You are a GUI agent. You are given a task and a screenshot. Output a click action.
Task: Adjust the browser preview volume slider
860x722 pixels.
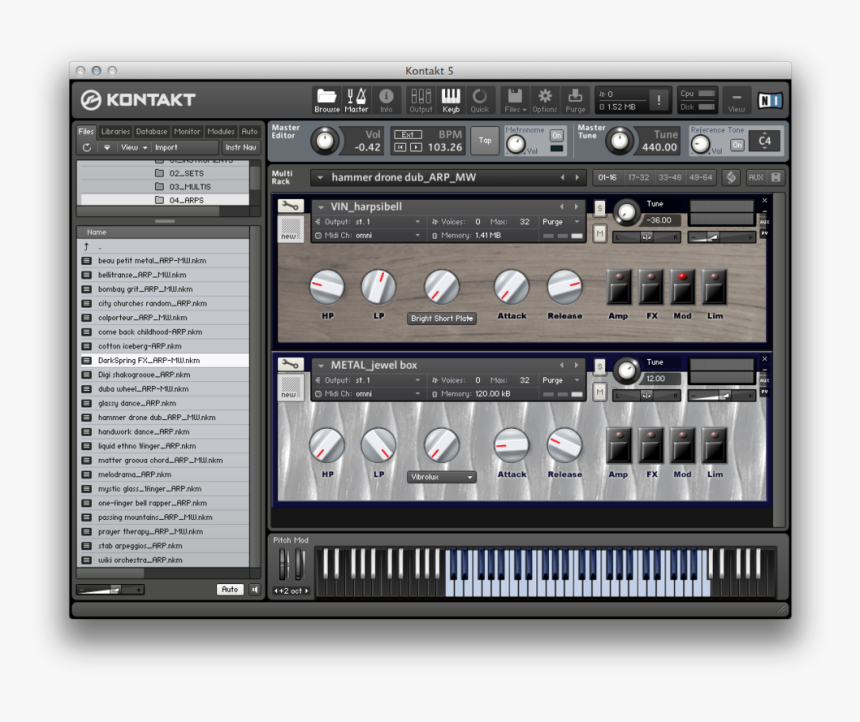(x=110, y=590)
